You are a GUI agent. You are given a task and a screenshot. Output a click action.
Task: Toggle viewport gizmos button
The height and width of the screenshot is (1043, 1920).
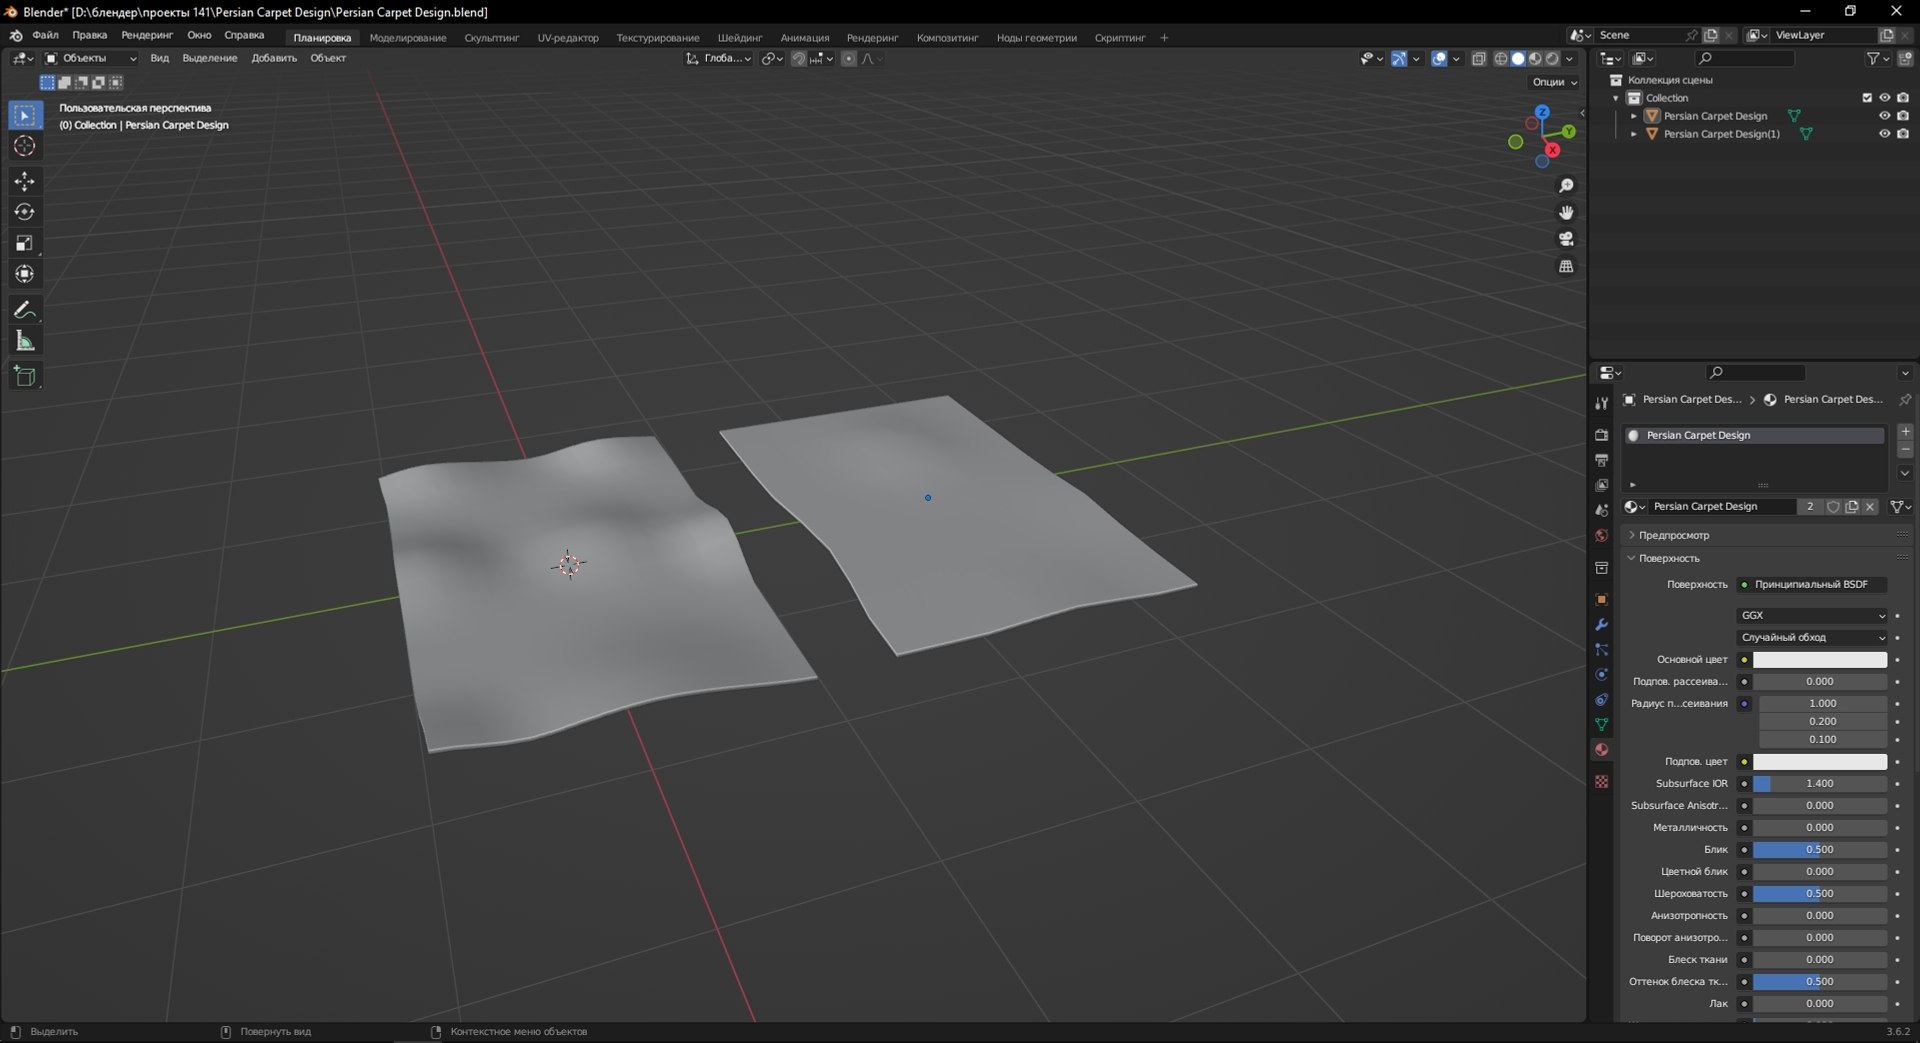[1399, 59]
